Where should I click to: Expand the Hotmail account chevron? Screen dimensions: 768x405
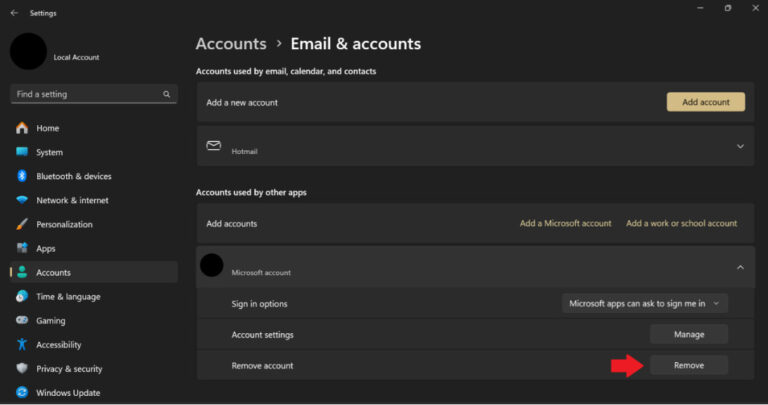[x=740, y=146]
